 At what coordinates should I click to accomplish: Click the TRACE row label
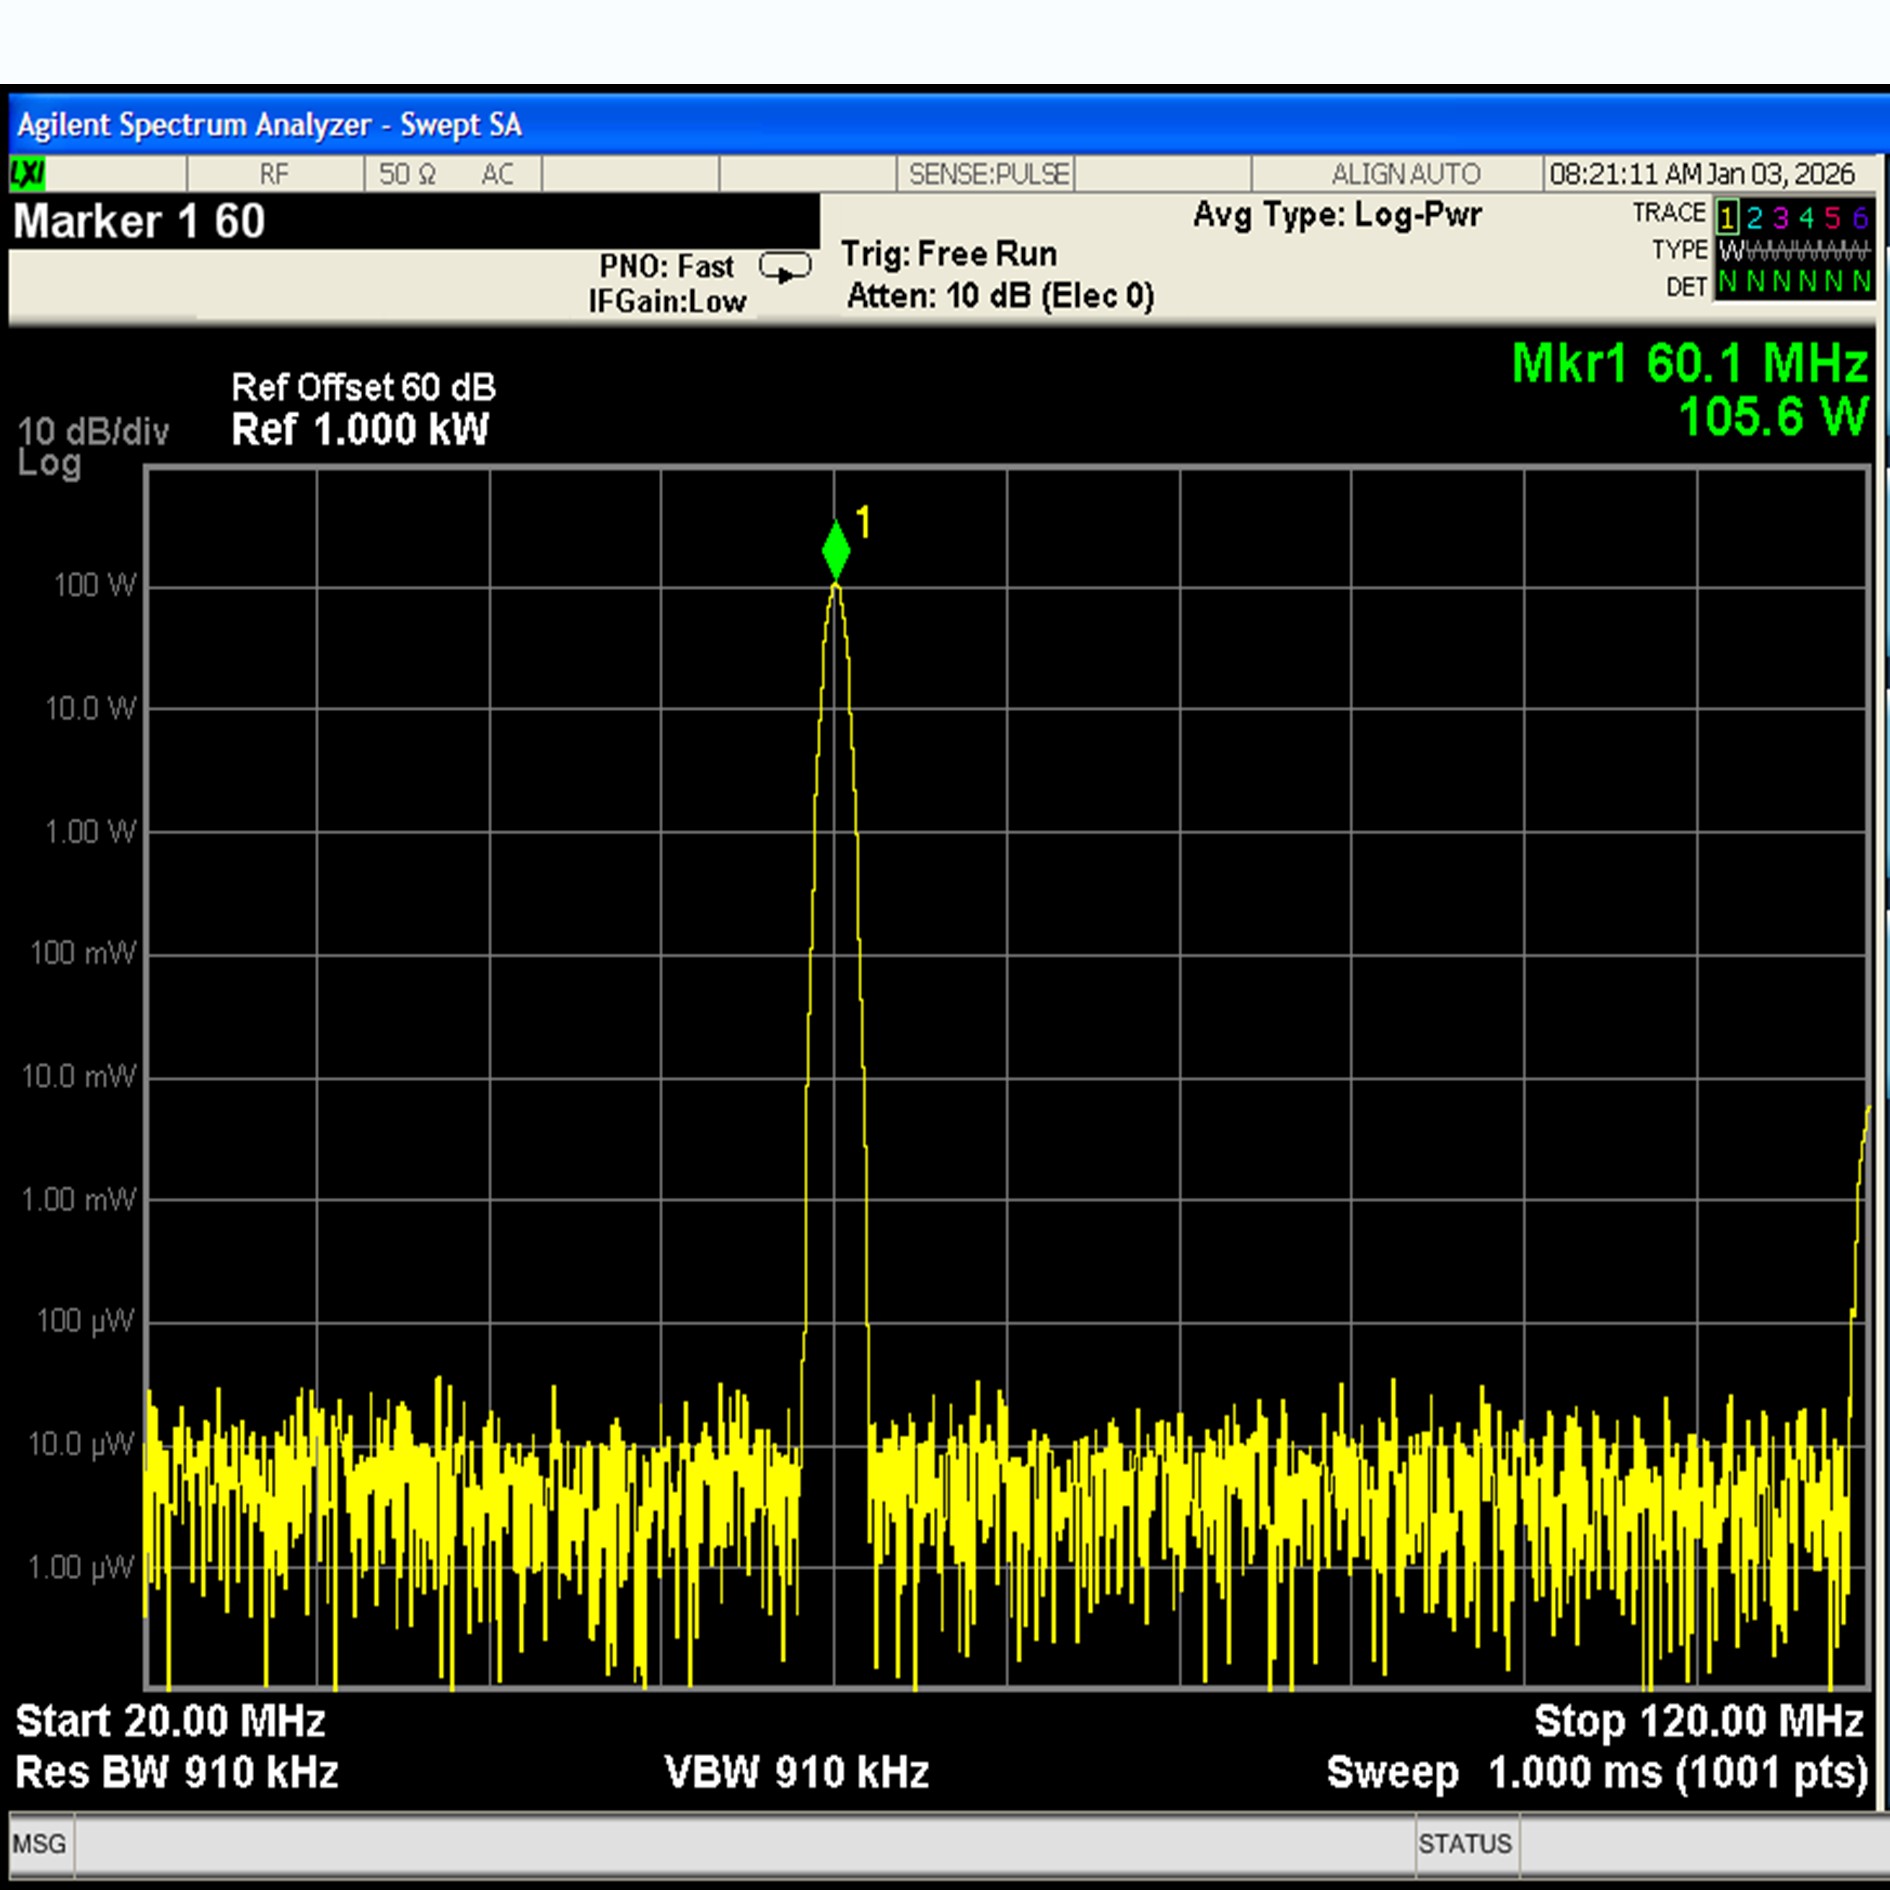click(1669, 213)
